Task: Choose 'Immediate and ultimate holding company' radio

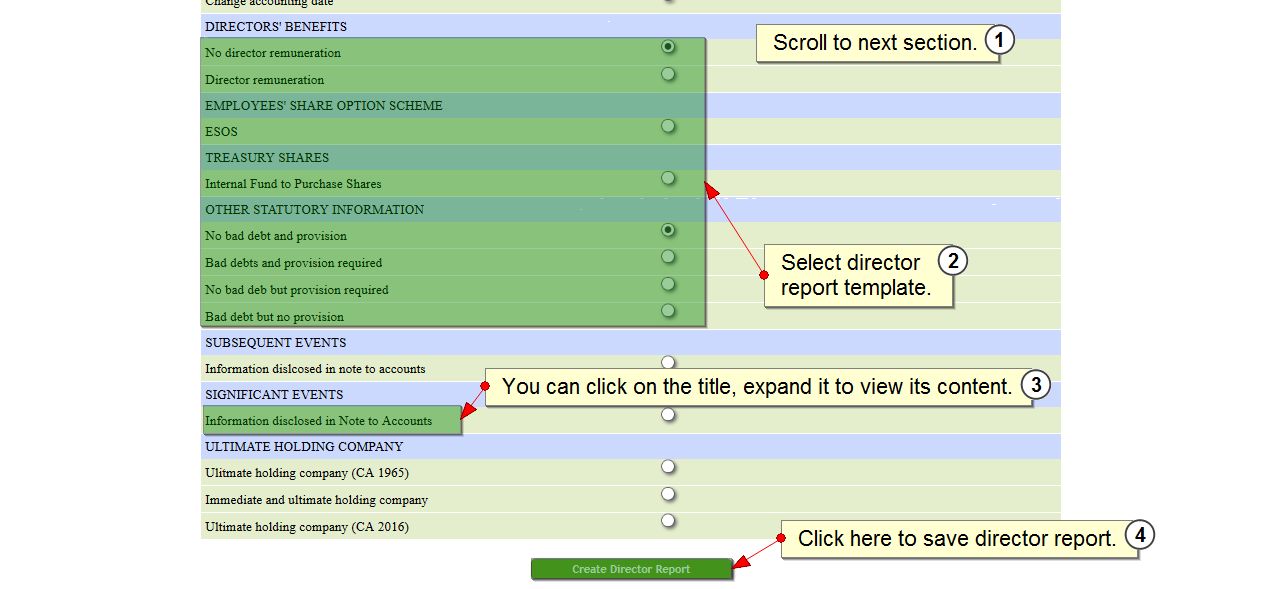Action: click(668, 494)
